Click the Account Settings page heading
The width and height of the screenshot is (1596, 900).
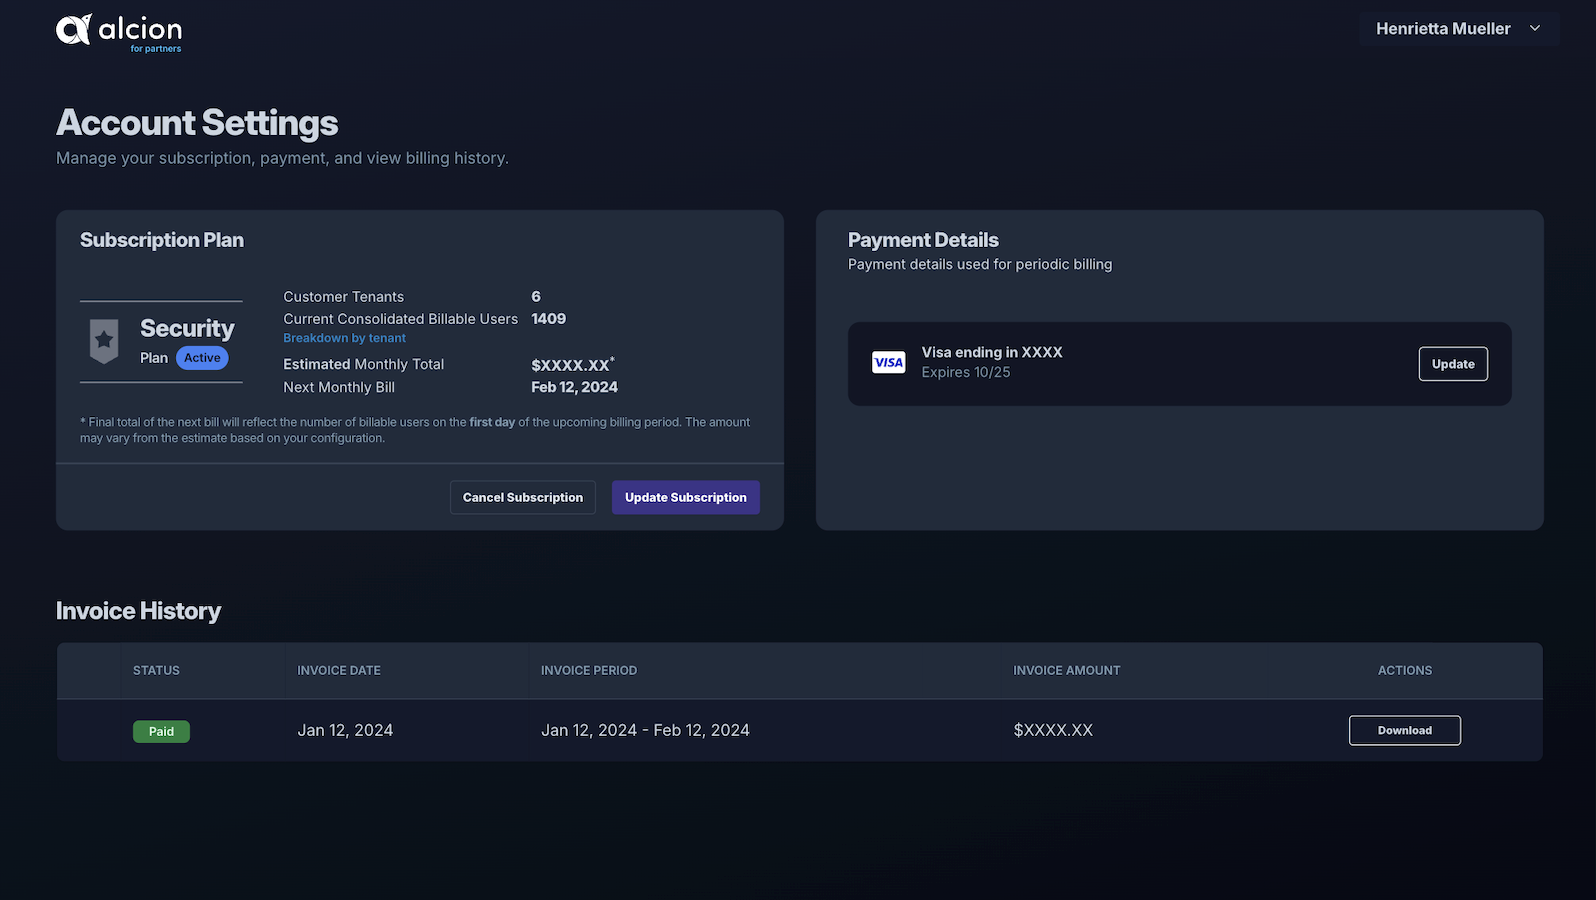click(197, 123)
